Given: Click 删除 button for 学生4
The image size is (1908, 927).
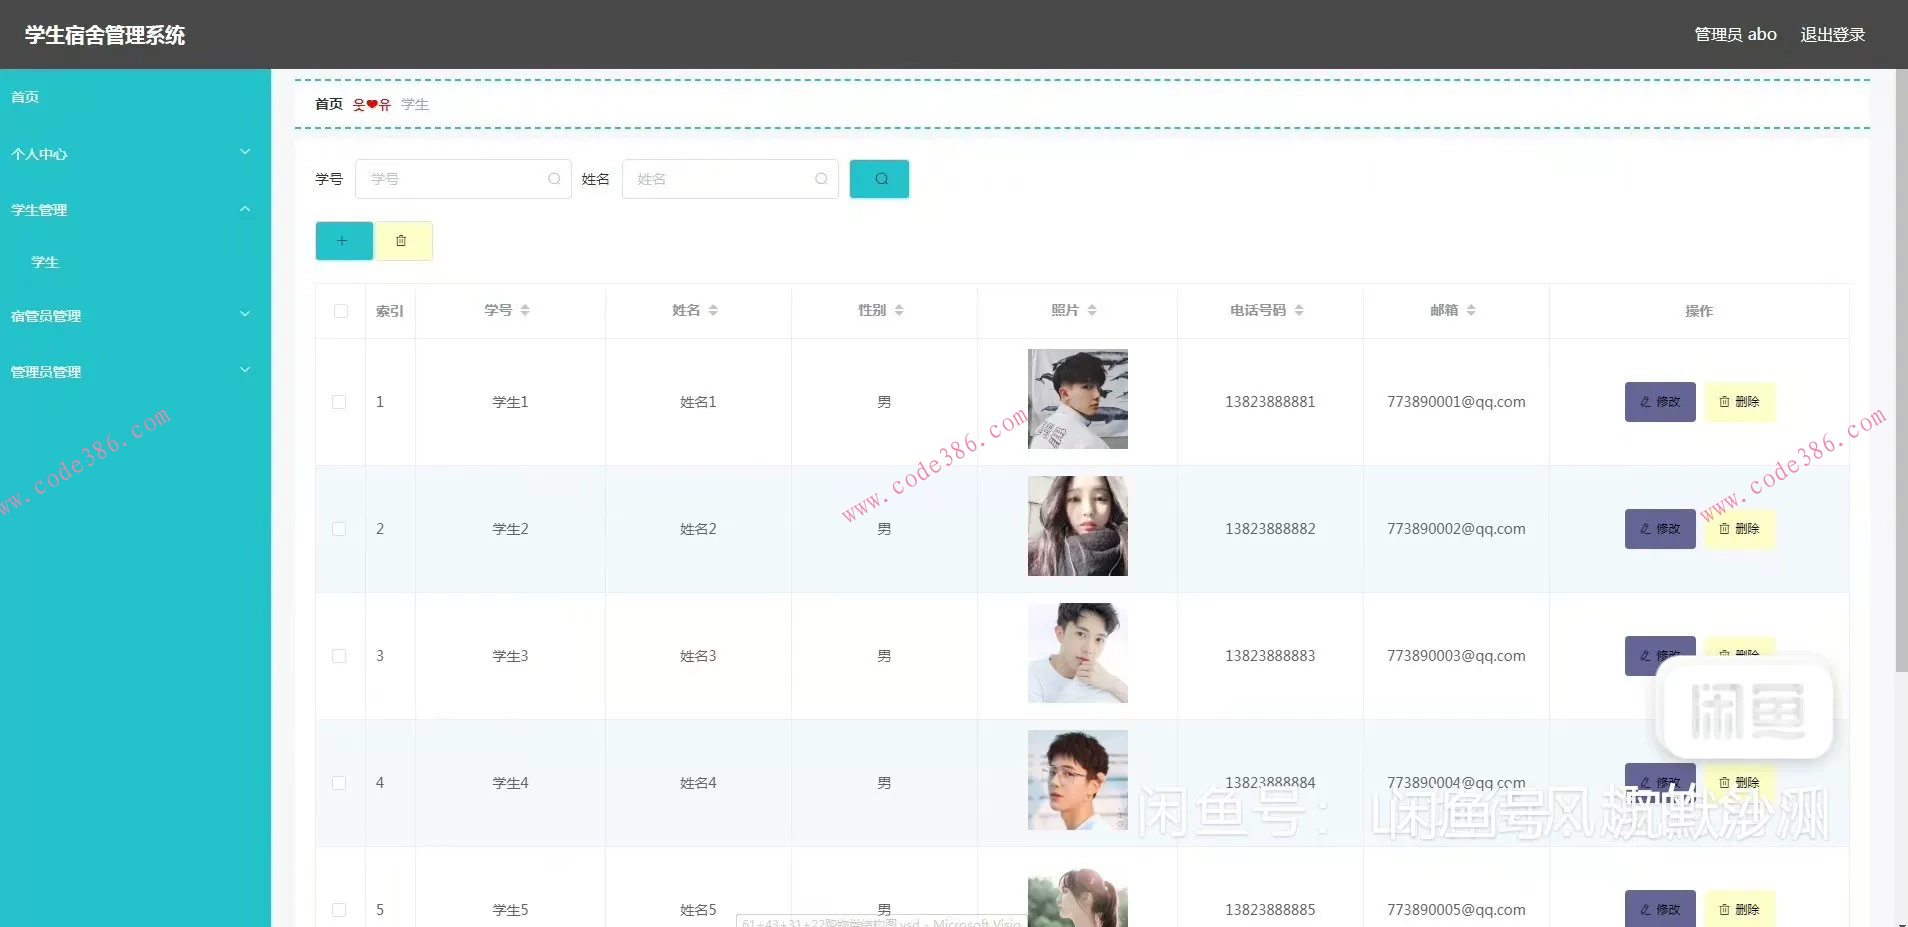Looking at the screenshot, I should tap(1740, 782).
